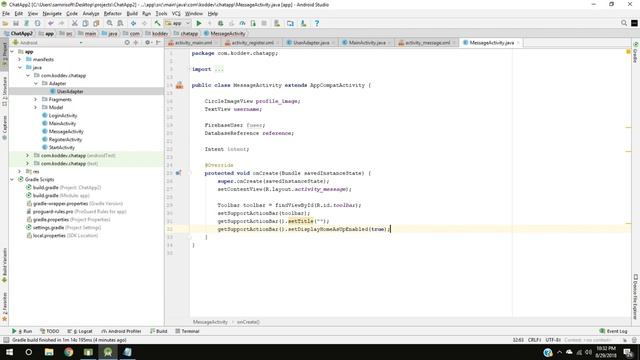
Task: Click the override gutter icon beside onCreate
Action: coord(178,173)
